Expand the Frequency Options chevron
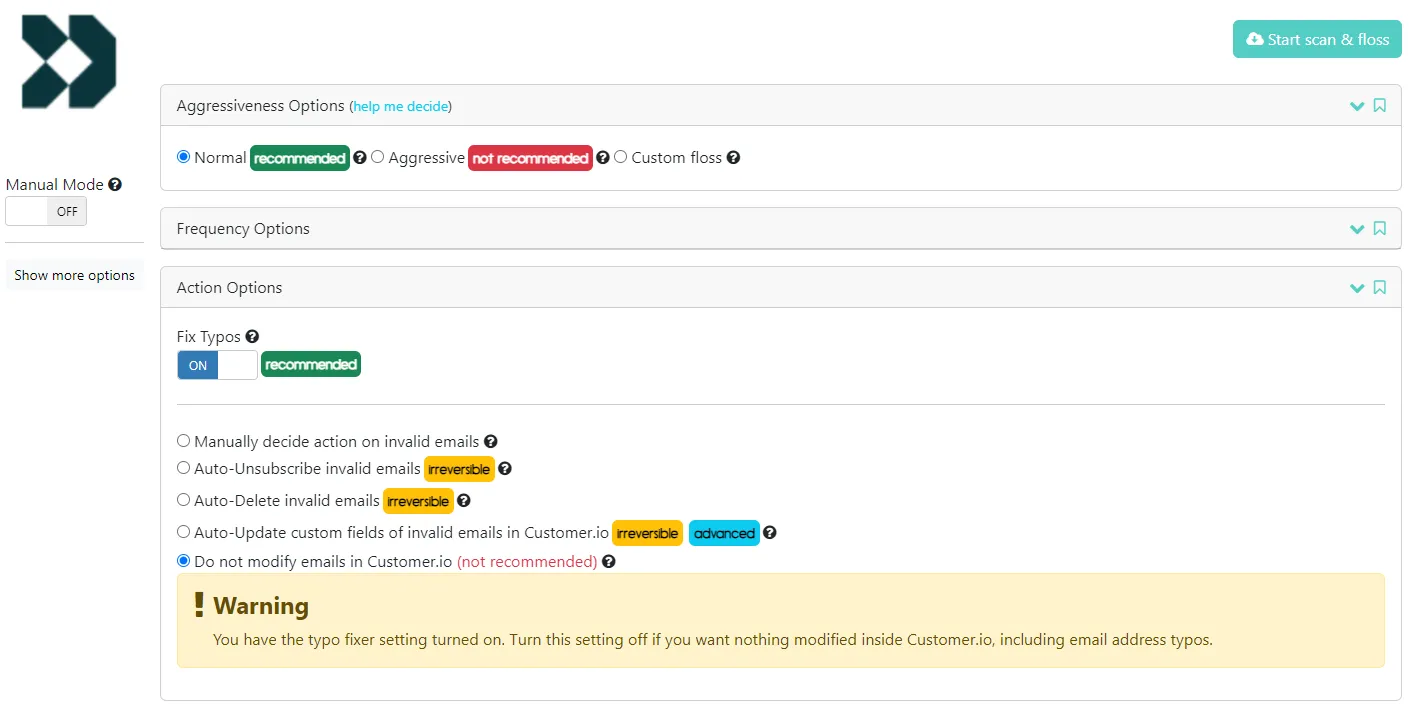 (x=1357, y=229)
